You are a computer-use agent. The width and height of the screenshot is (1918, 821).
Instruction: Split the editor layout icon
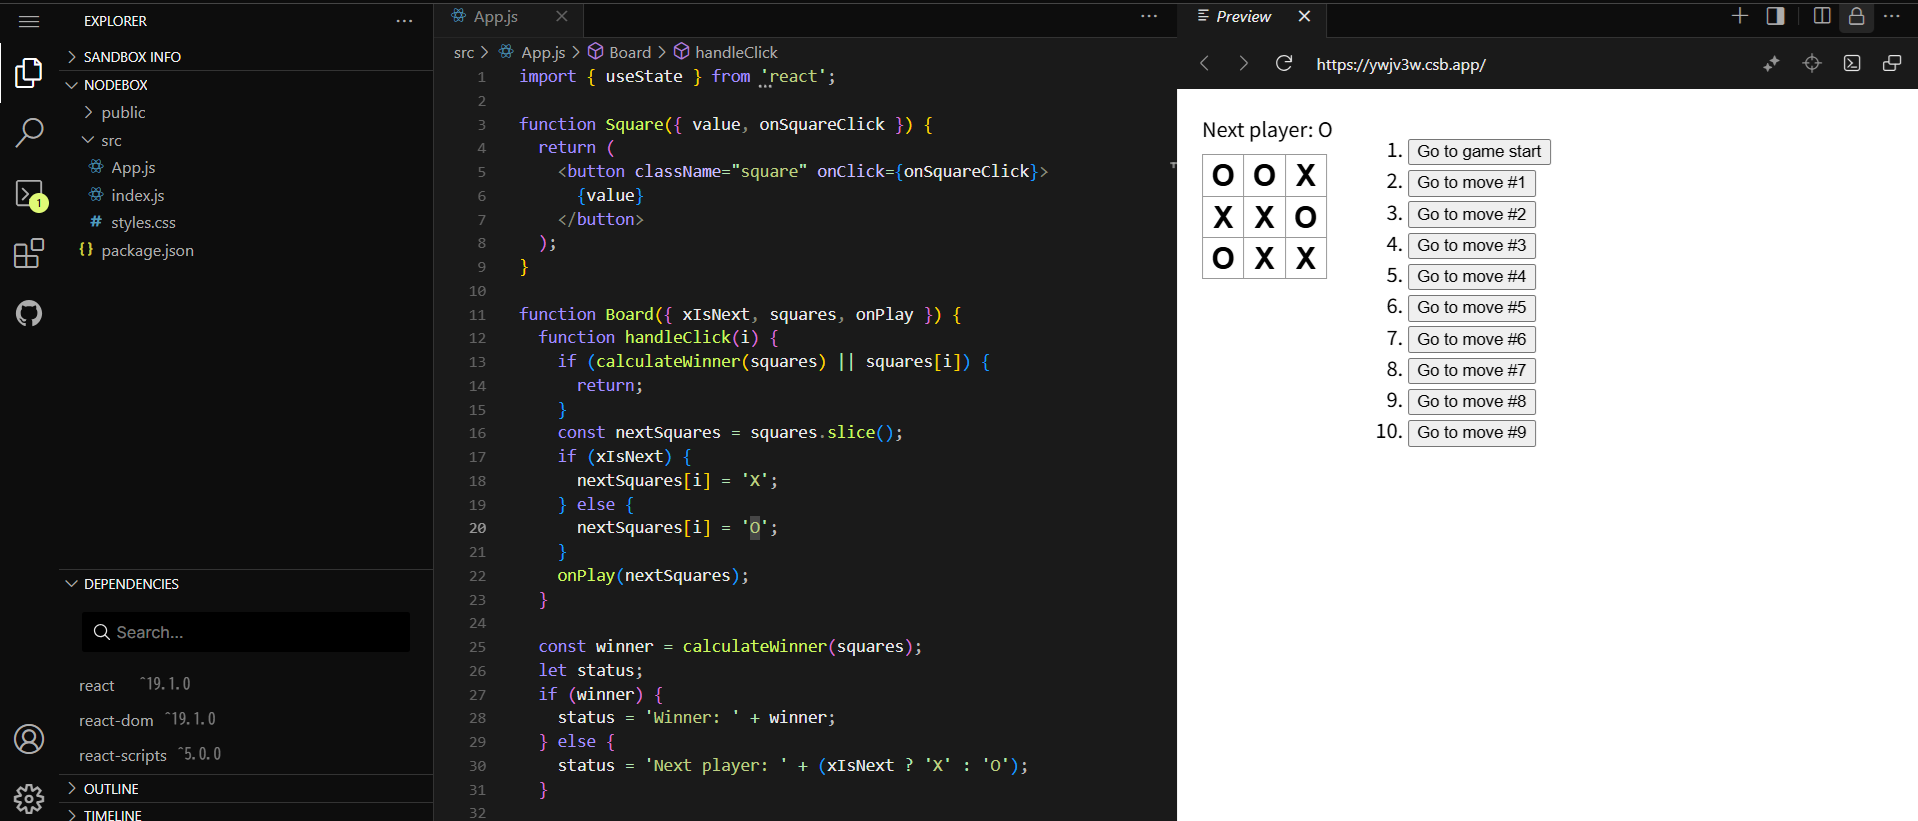pos(1822,16)
